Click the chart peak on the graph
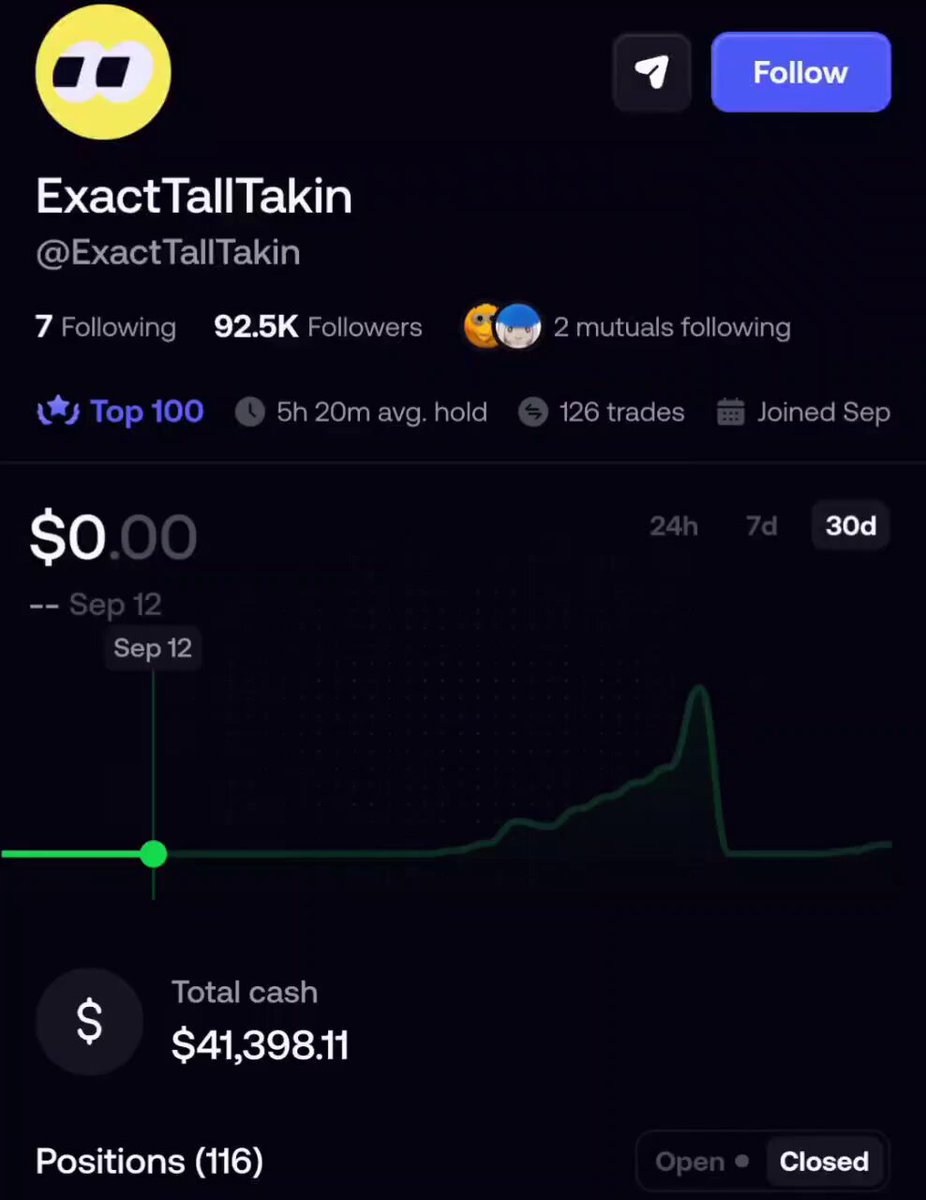Image resolution: width=926 pixels, height=1200 pixels. tap(698, 690)
